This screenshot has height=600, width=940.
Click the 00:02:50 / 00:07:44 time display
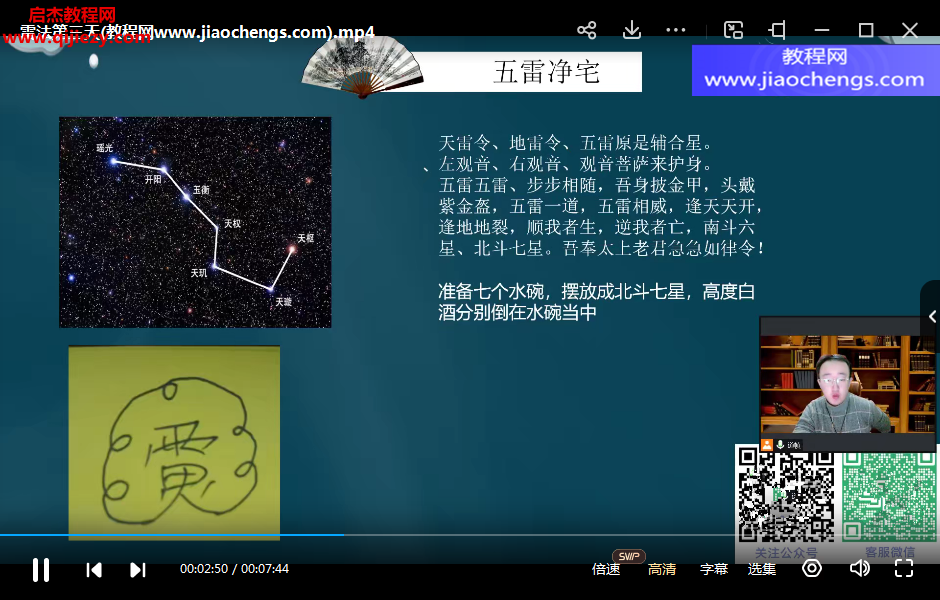point(234,568)
